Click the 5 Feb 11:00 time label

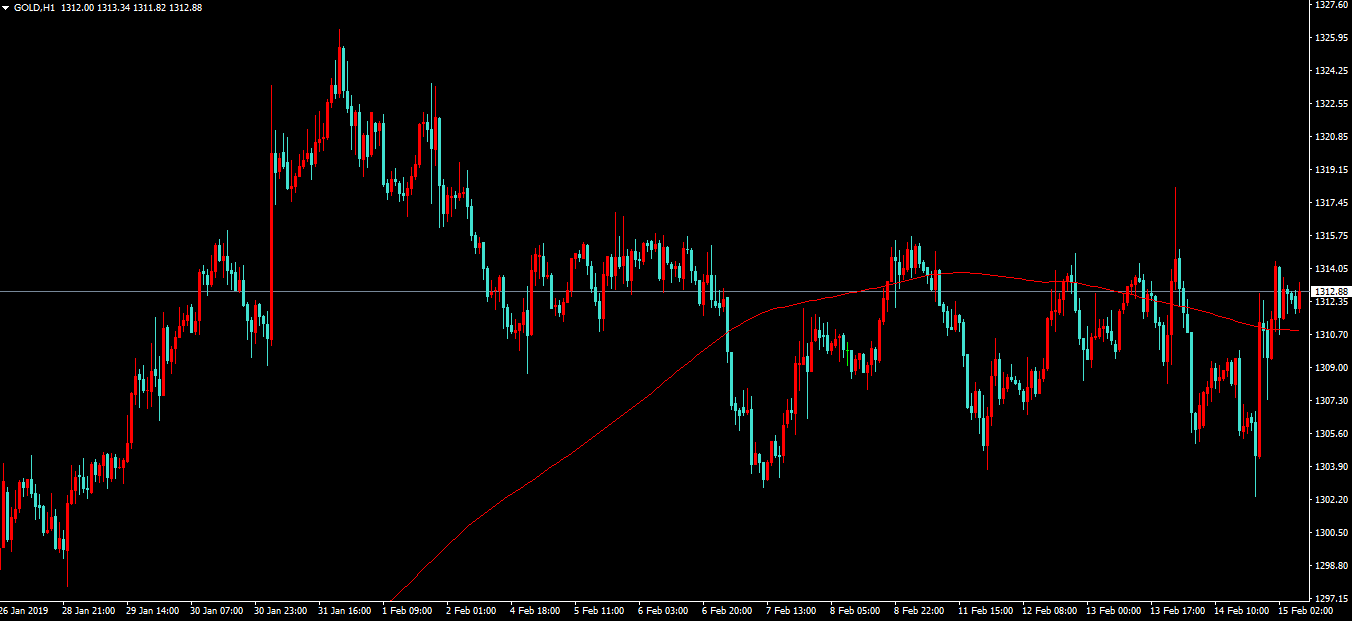click(x=599, y=610)
